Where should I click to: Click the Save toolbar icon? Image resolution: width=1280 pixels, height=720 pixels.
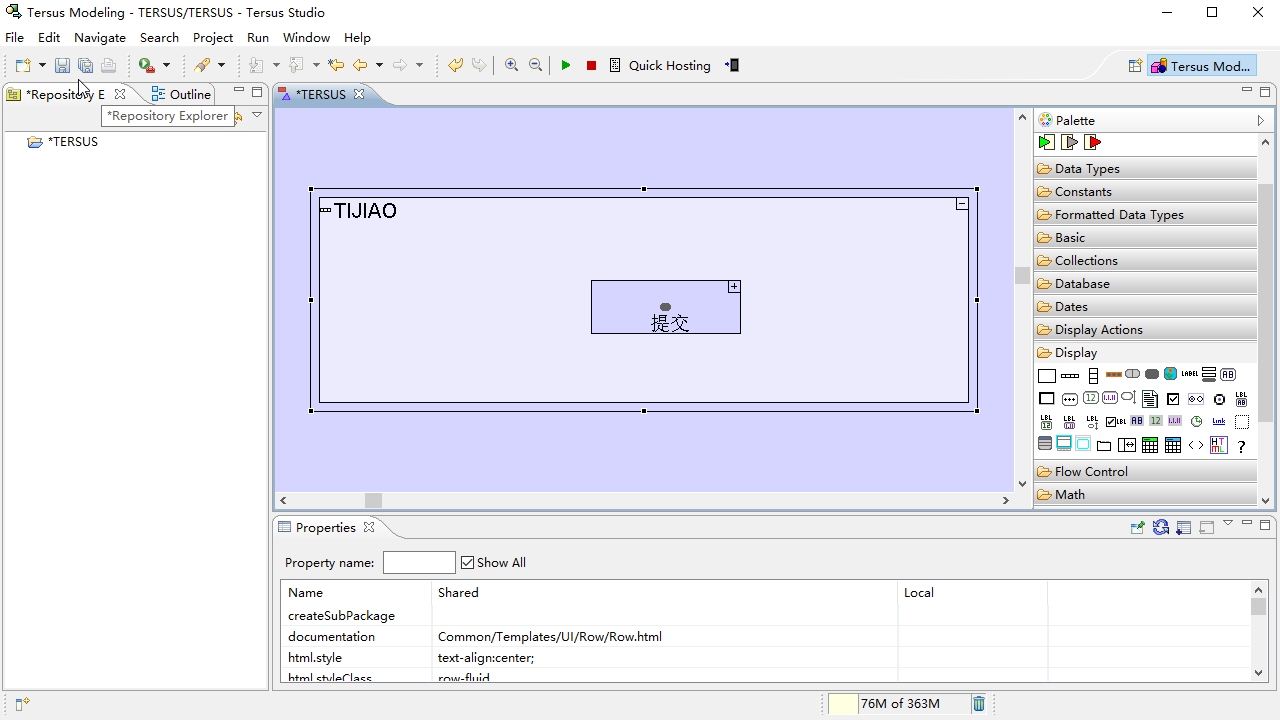tap(62, 65)
